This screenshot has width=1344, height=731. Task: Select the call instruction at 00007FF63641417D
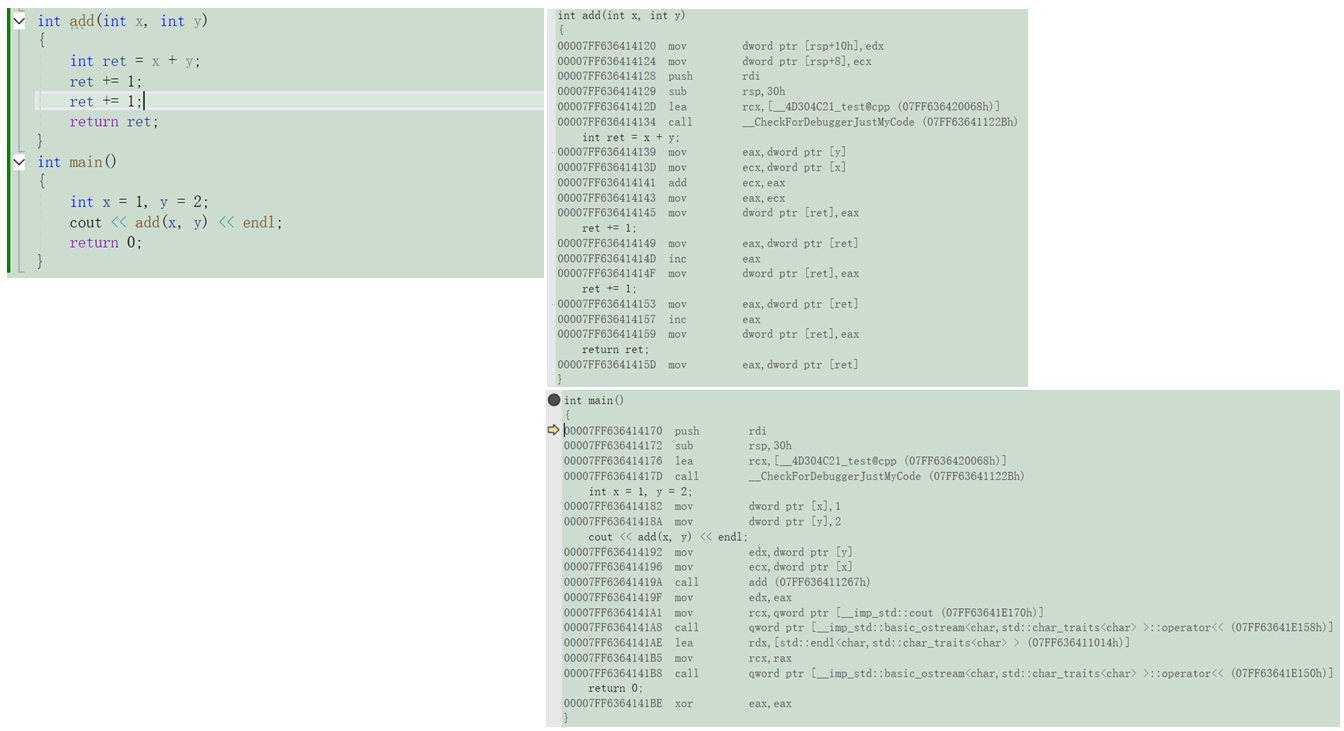(794, 476)
